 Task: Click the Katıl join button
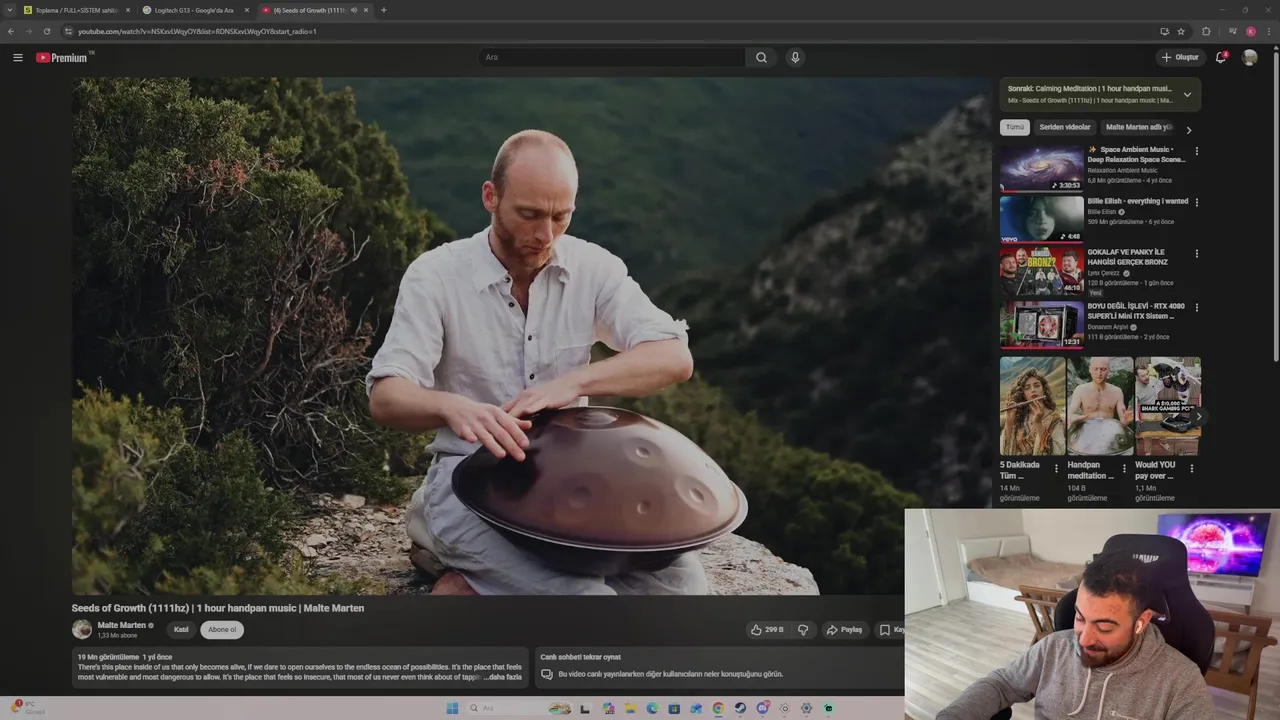point(181,630)
